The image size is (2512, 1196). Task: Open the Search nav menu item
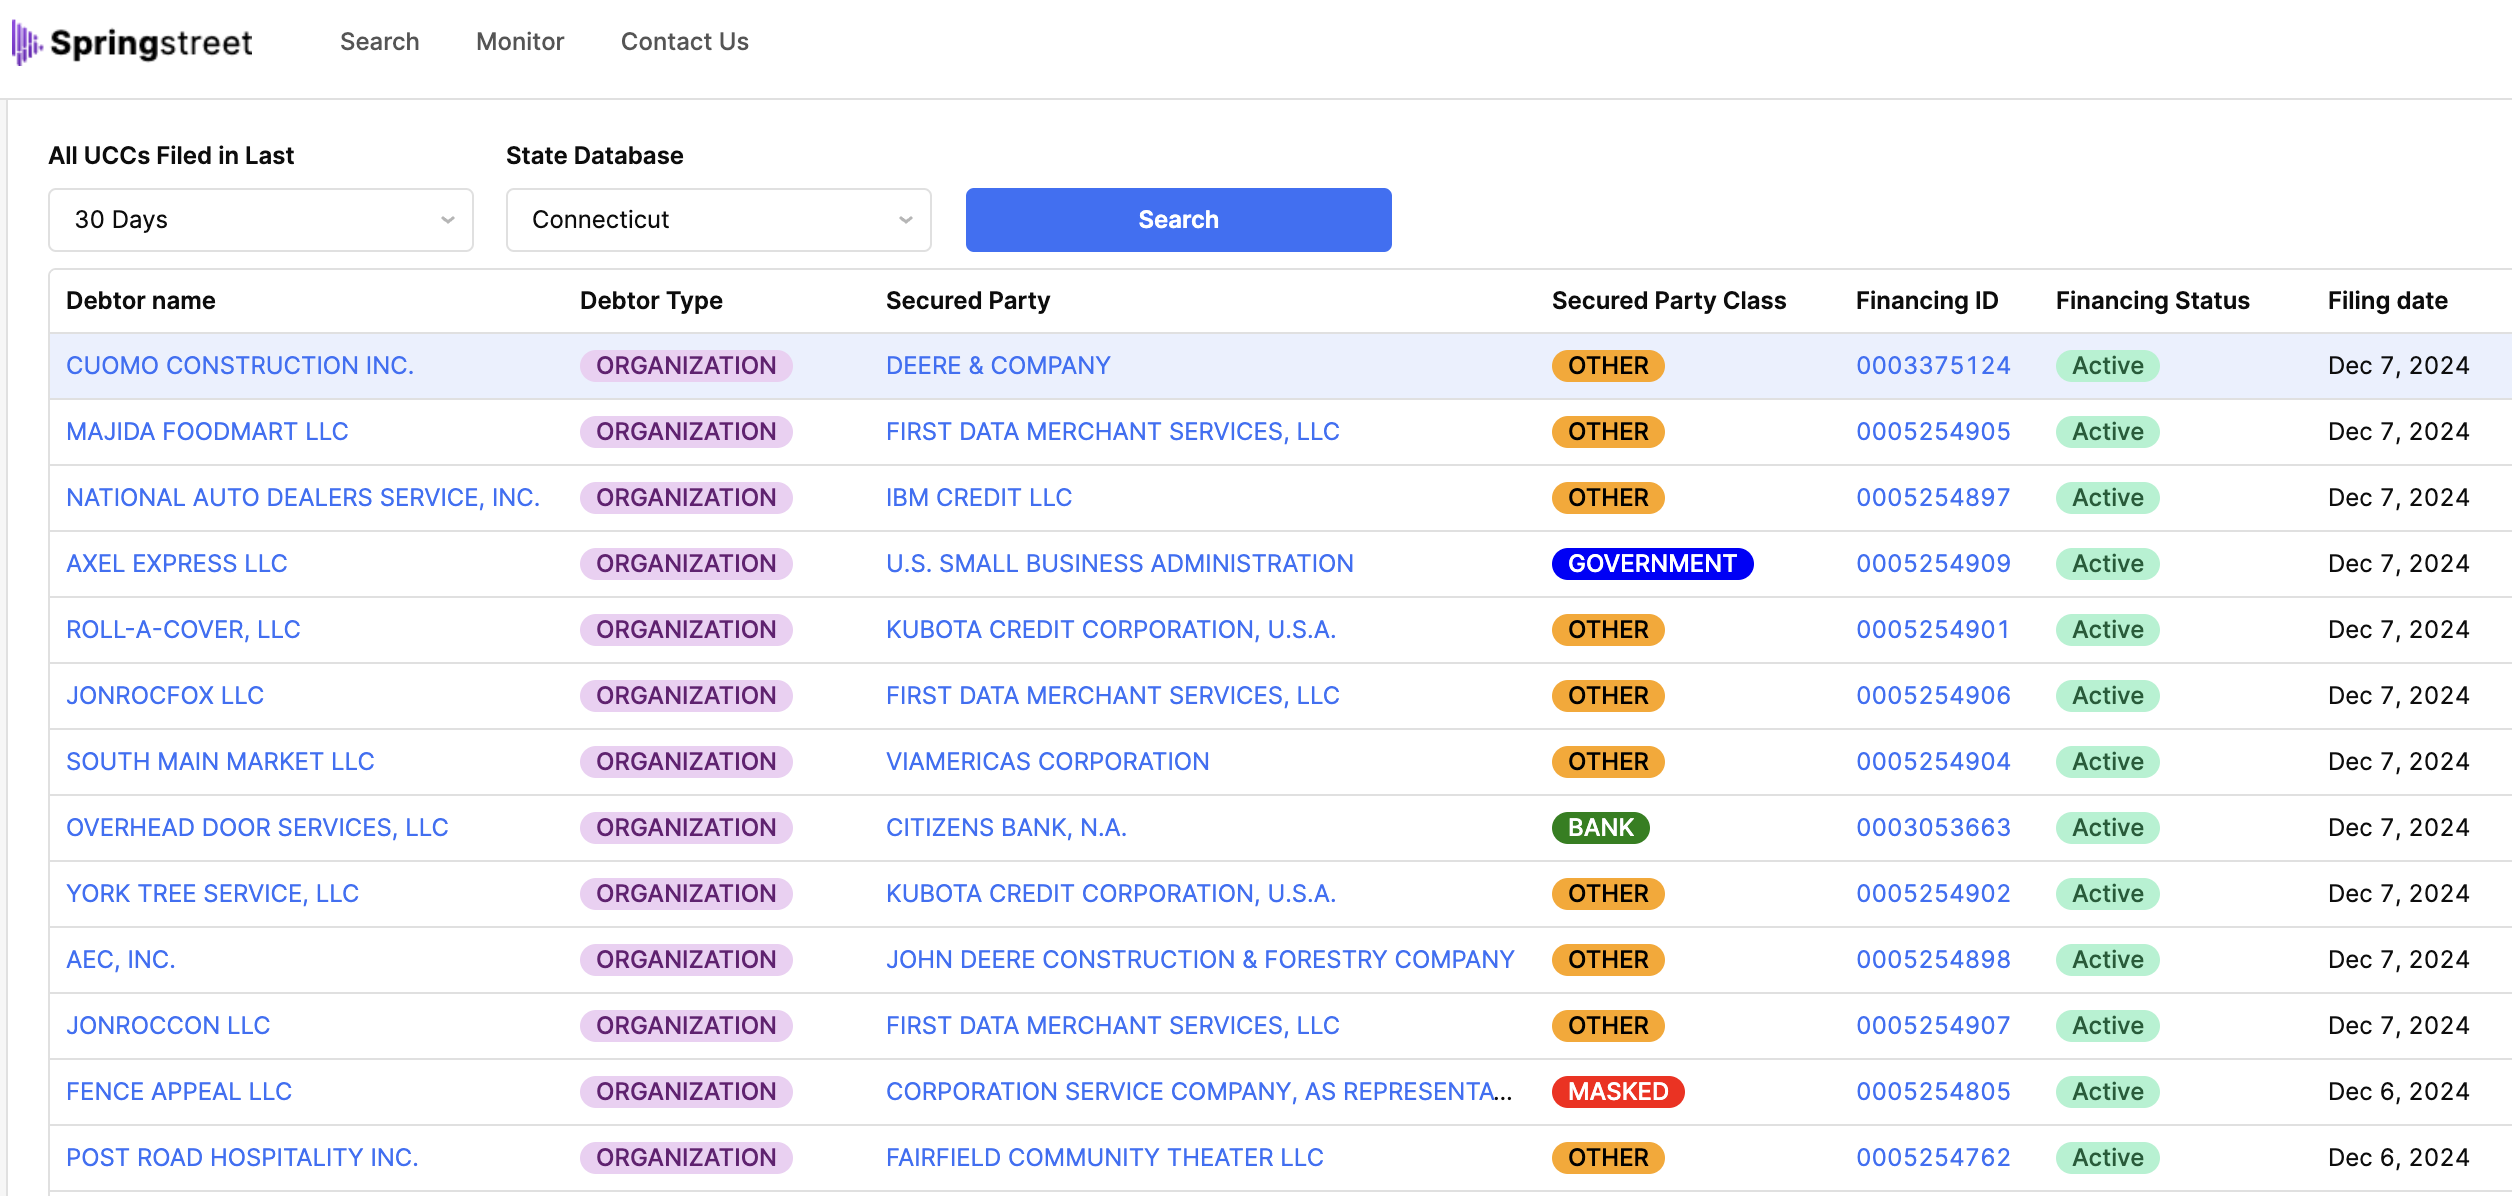tap(379, 42)
